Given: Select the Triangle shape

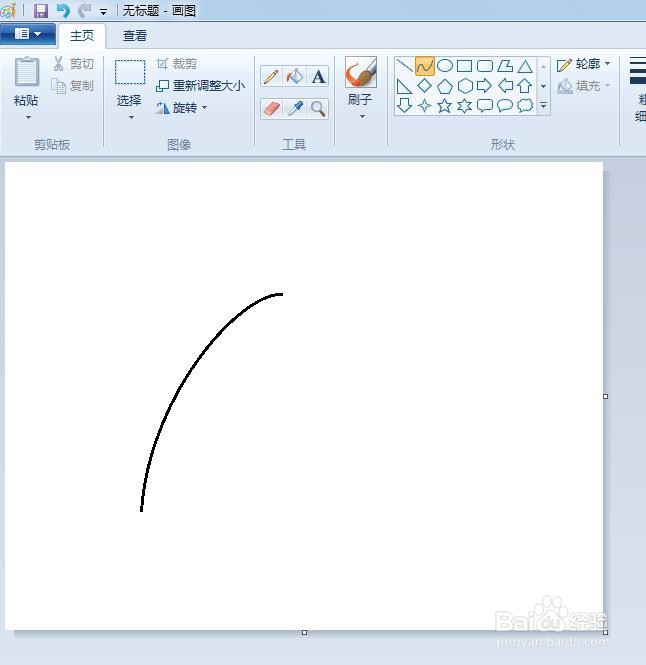Looking at the screenshot, I should pos(525,66).
